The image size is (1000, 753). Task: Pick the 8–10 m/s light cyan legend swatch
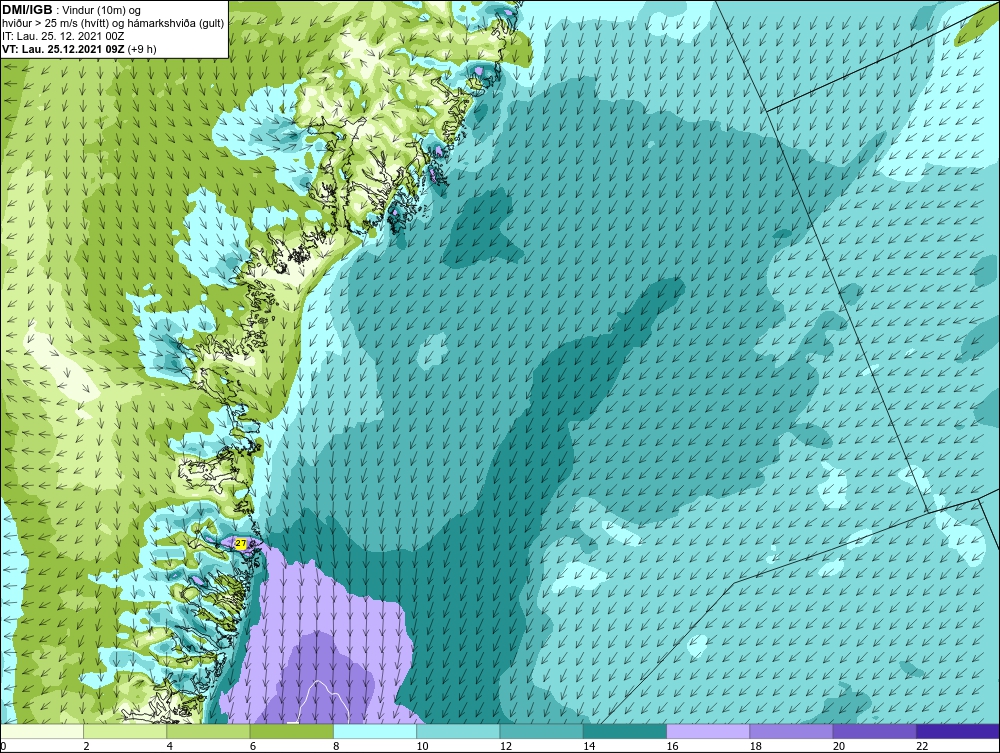(x=375, y=731)
